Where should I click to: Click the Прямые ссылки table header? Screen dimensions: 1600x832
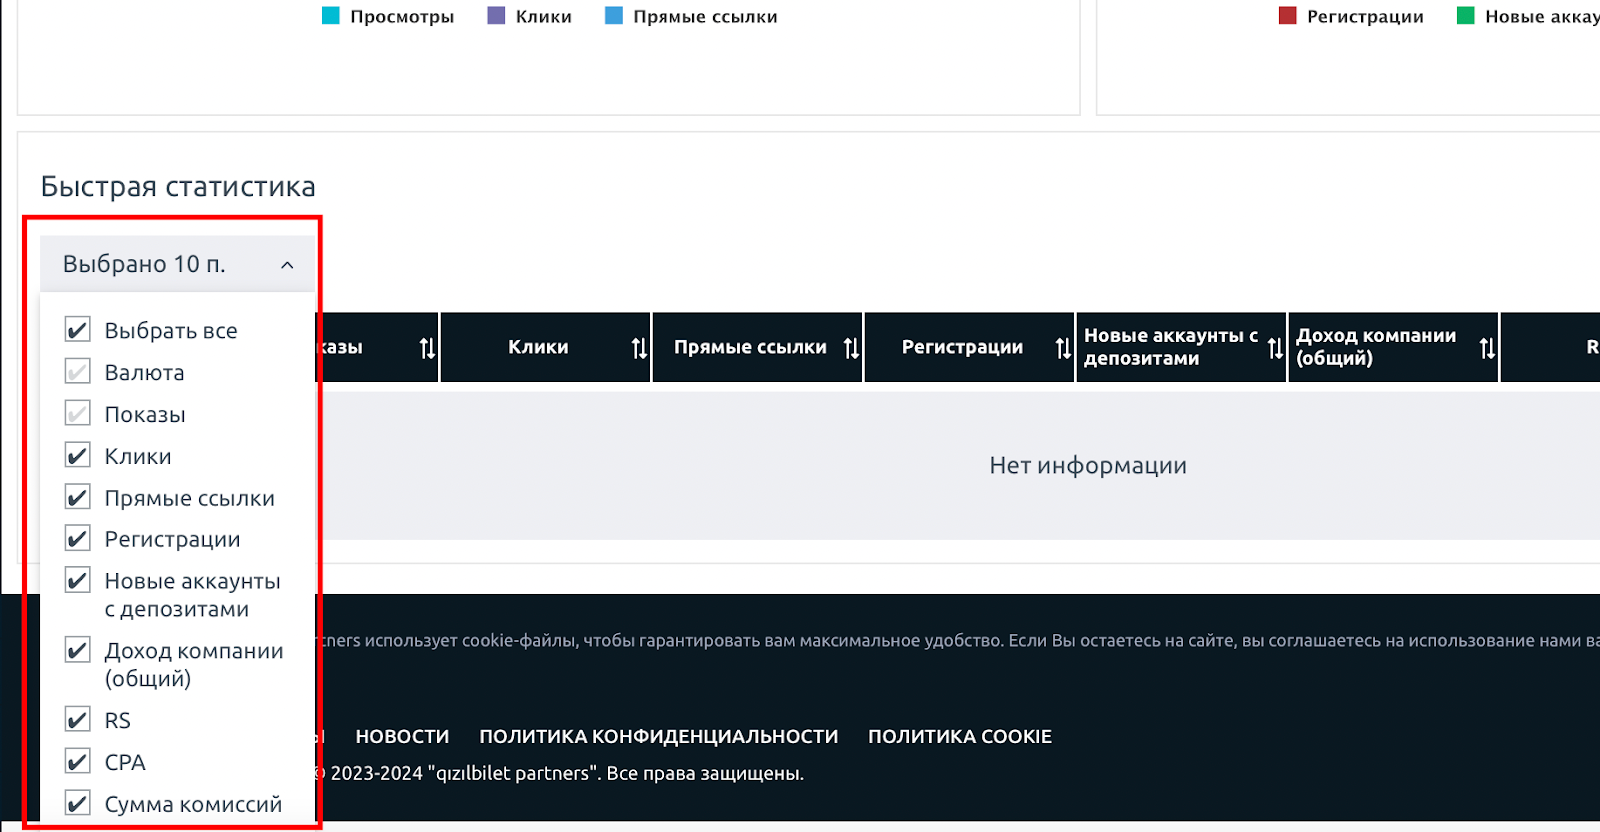(757, 347)
